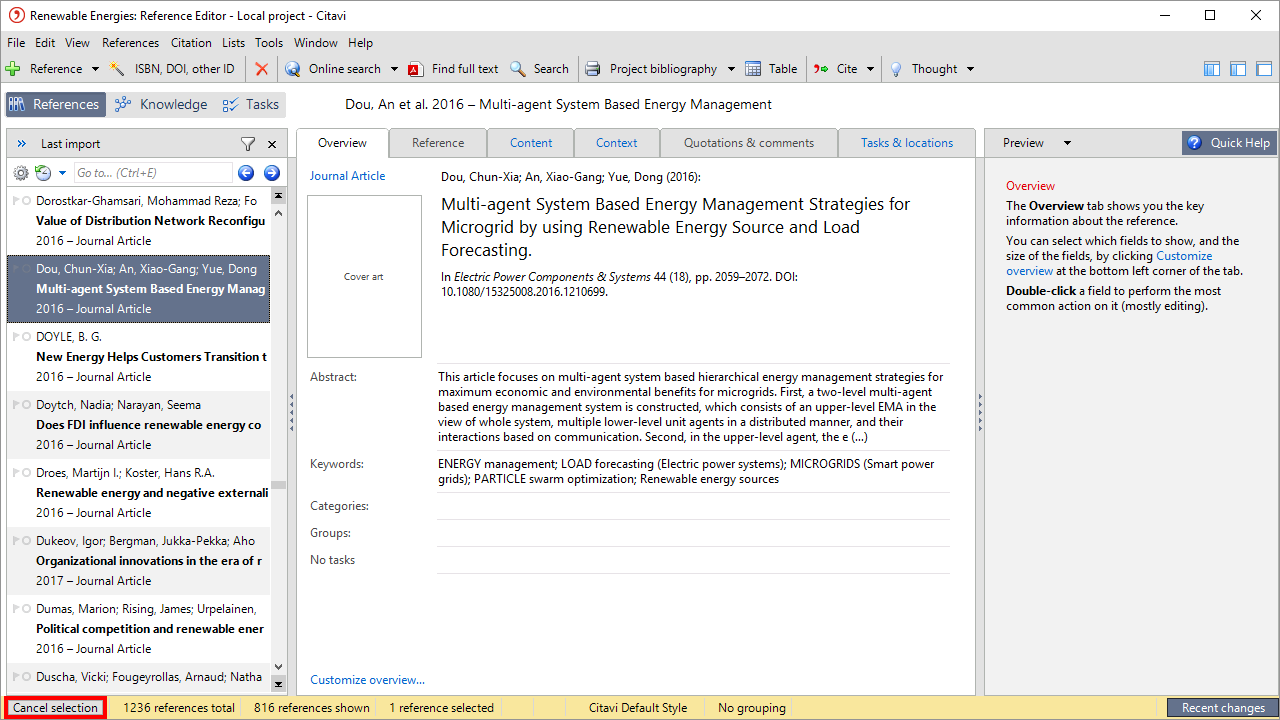
Task: Open the Content tab
Action: coord(531,143)
